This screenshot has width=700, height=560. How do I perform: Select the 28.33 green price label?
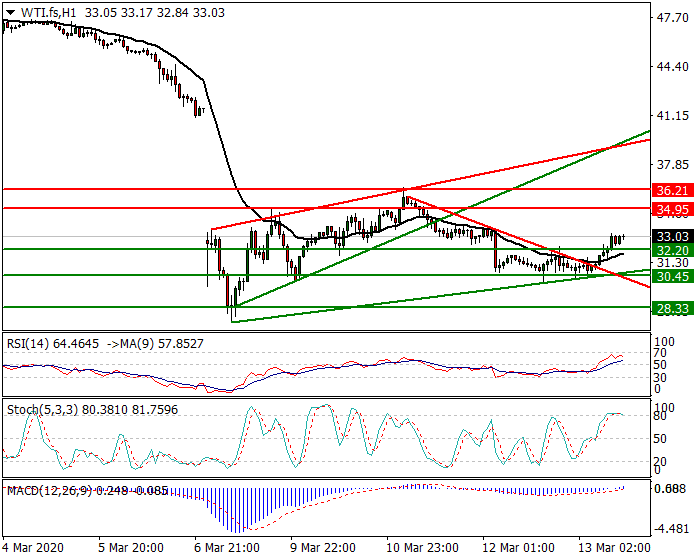[x=673, y=308]
